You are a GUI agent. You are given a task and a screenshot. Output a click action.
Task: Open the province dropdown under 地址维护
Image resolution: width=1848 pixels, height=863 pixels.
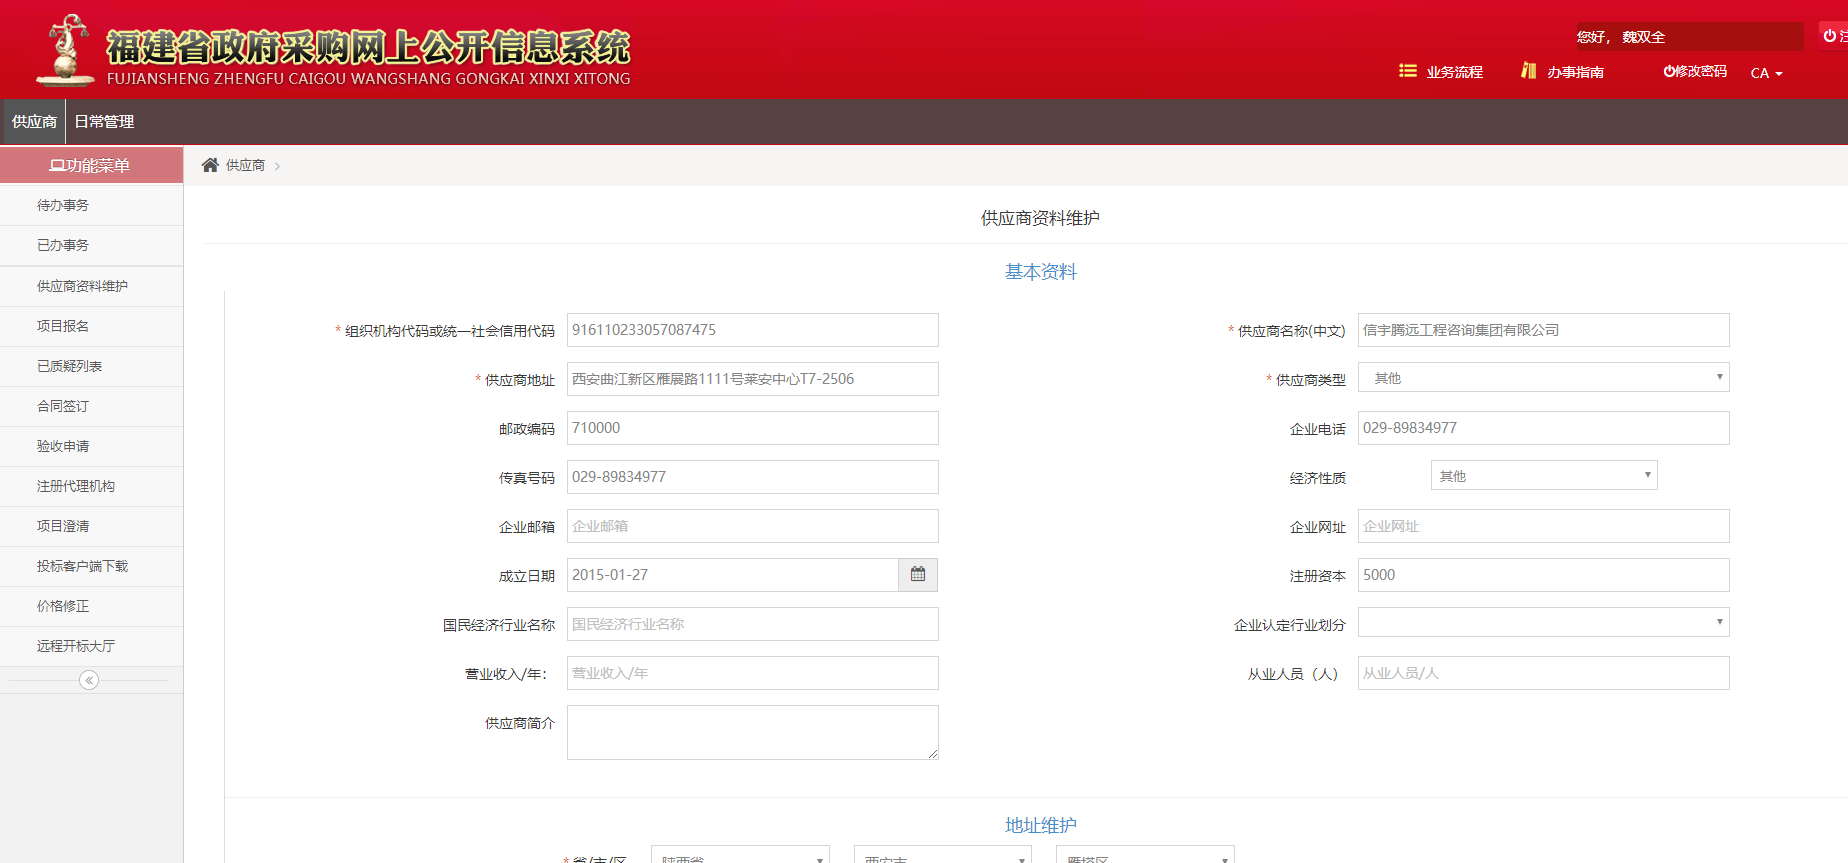coord(740,856)
